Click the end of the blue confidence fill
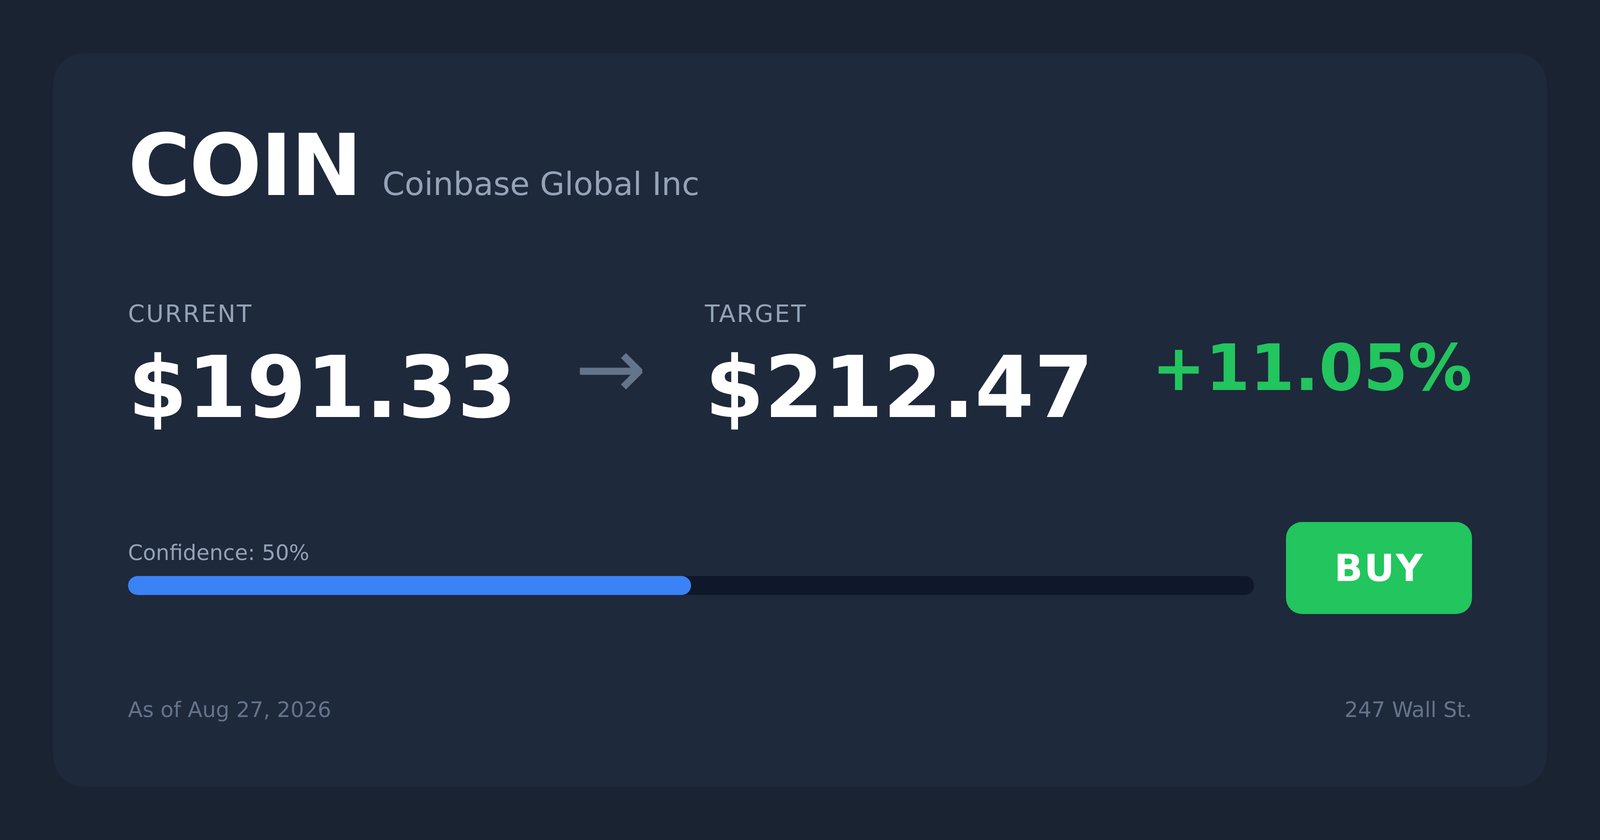This screenshot has width=1600, height=840. (686, 585)
